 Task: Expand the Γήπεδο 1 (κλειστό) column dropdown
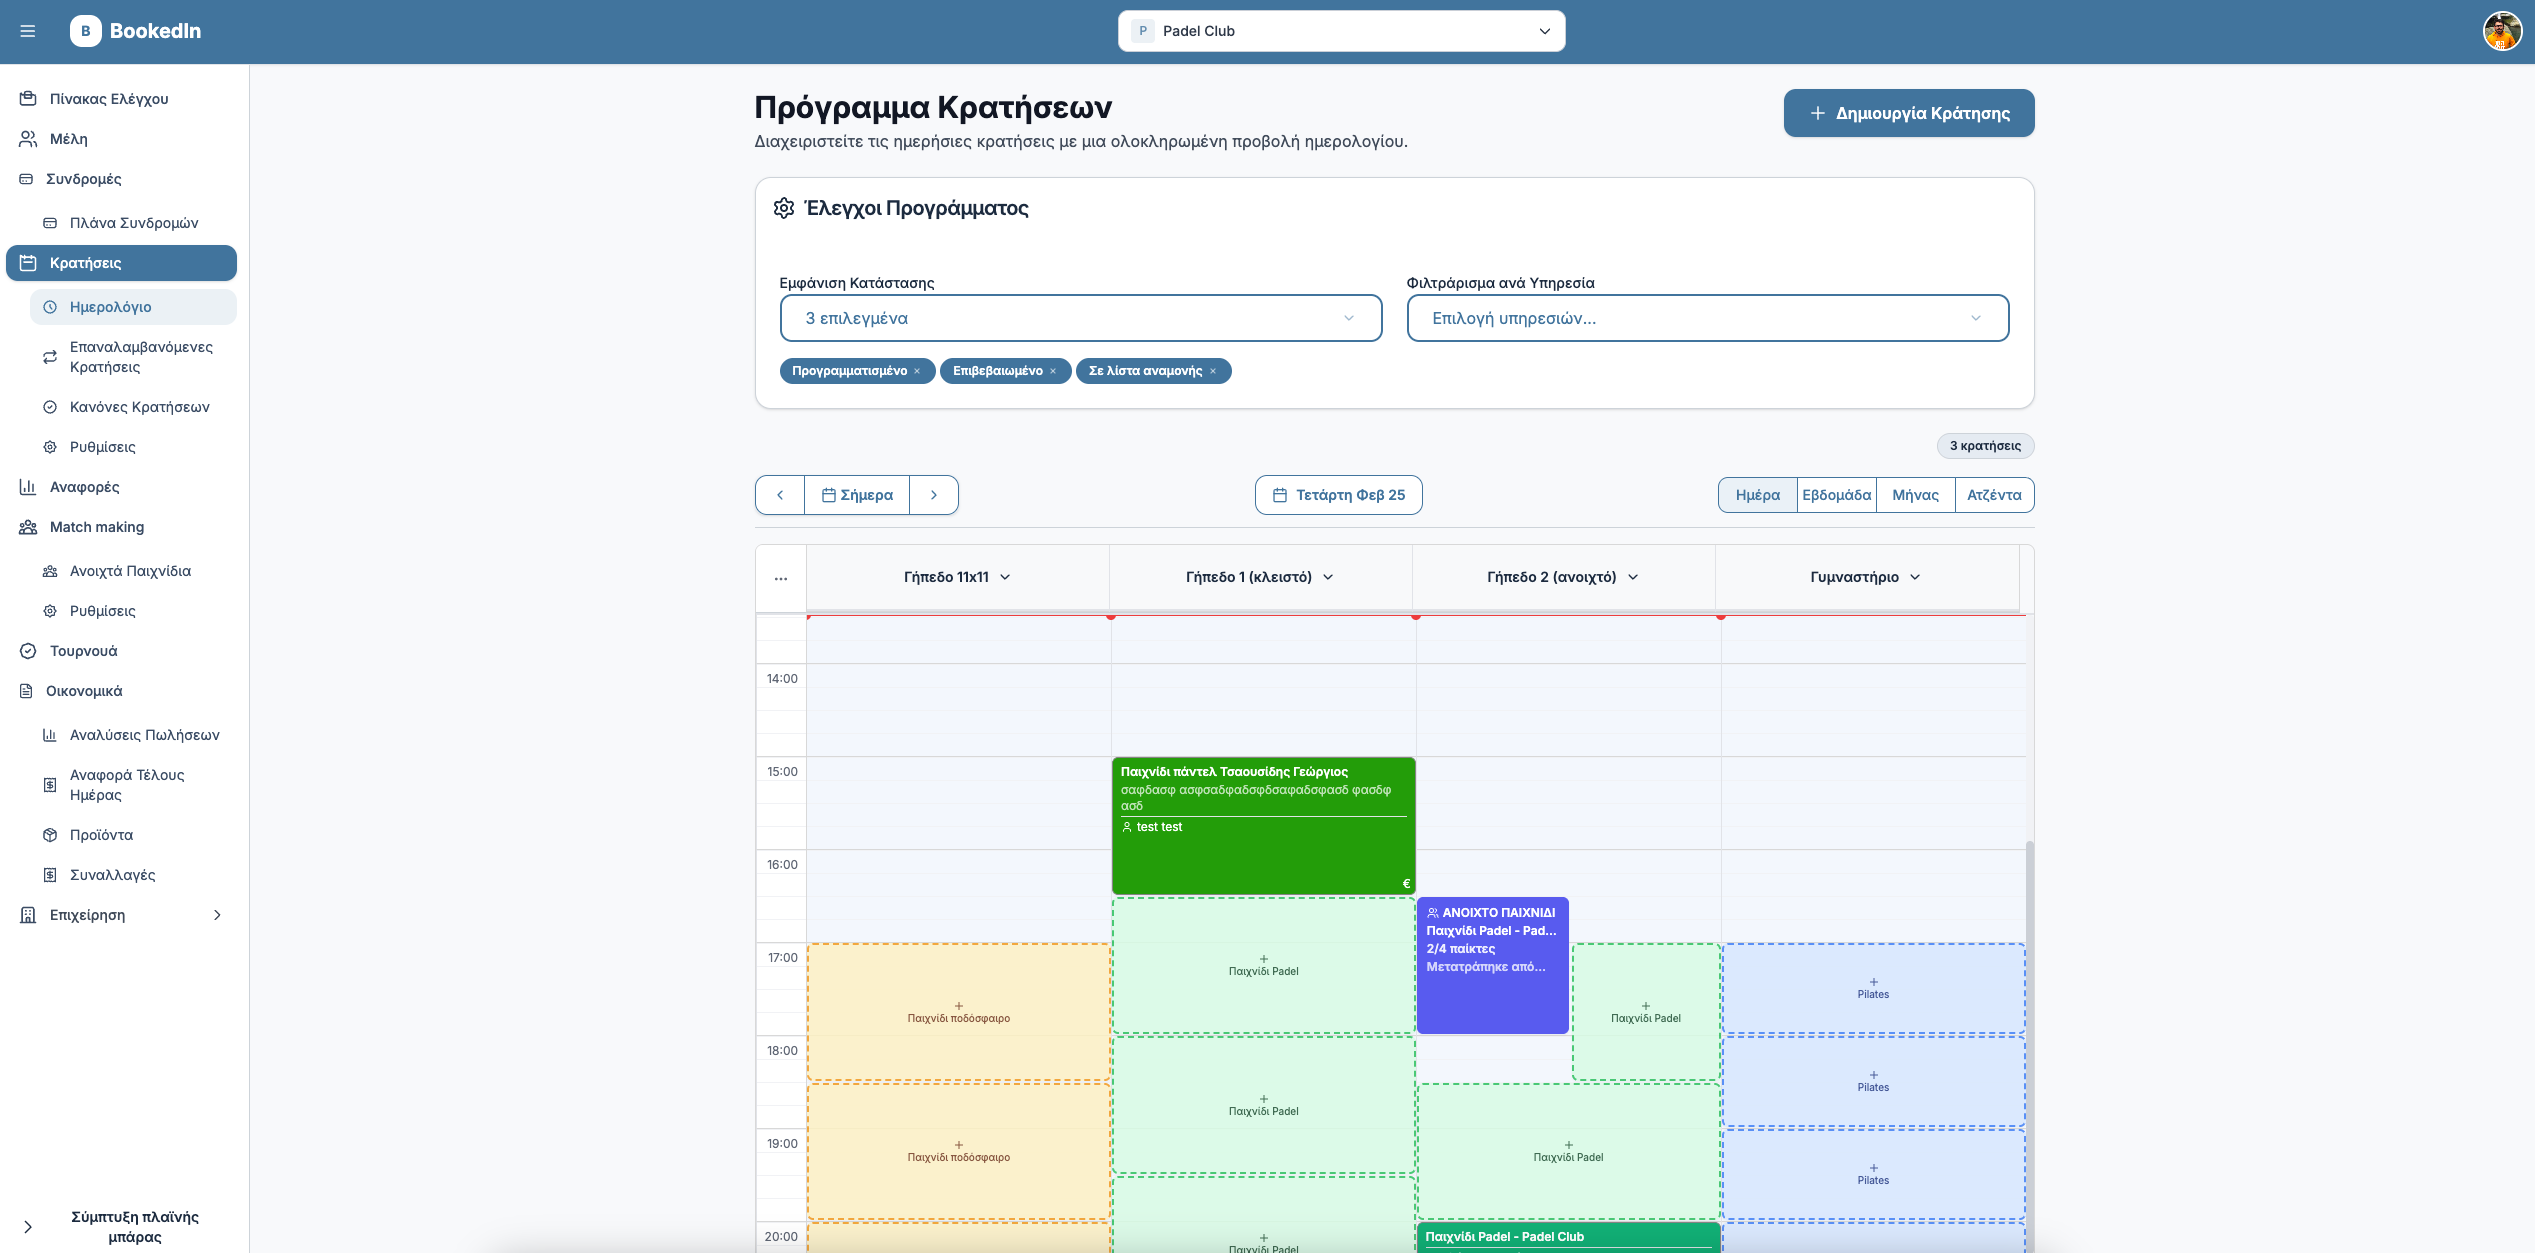pyautogui.click(x=1330, y=576)
